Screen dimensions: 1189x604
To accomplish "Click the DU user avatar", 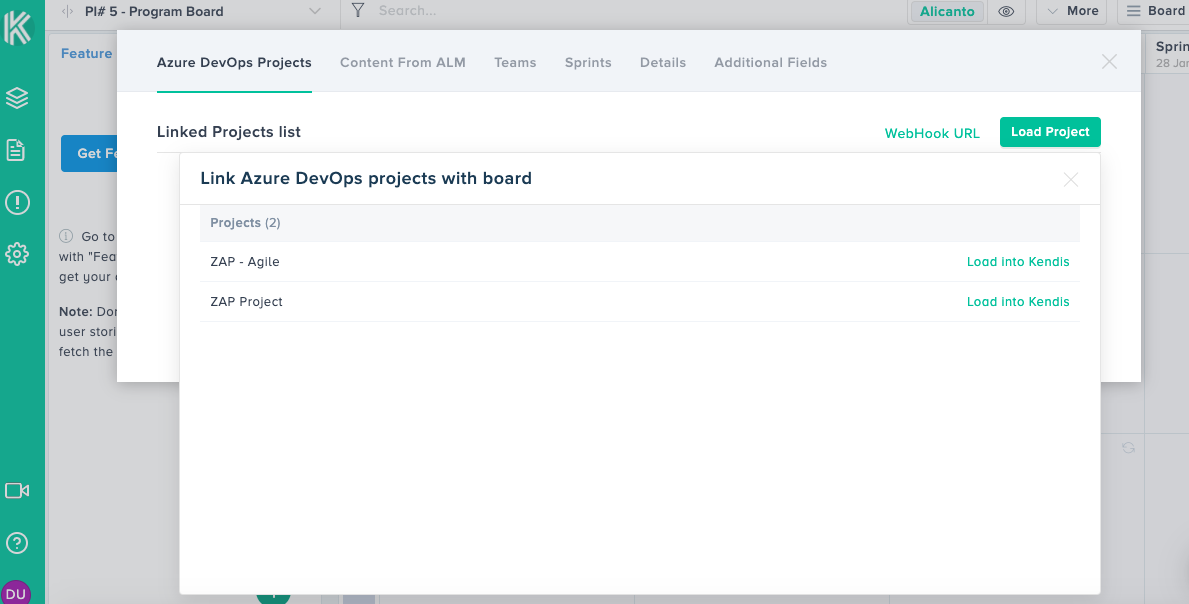I will [x=16, y=593].
